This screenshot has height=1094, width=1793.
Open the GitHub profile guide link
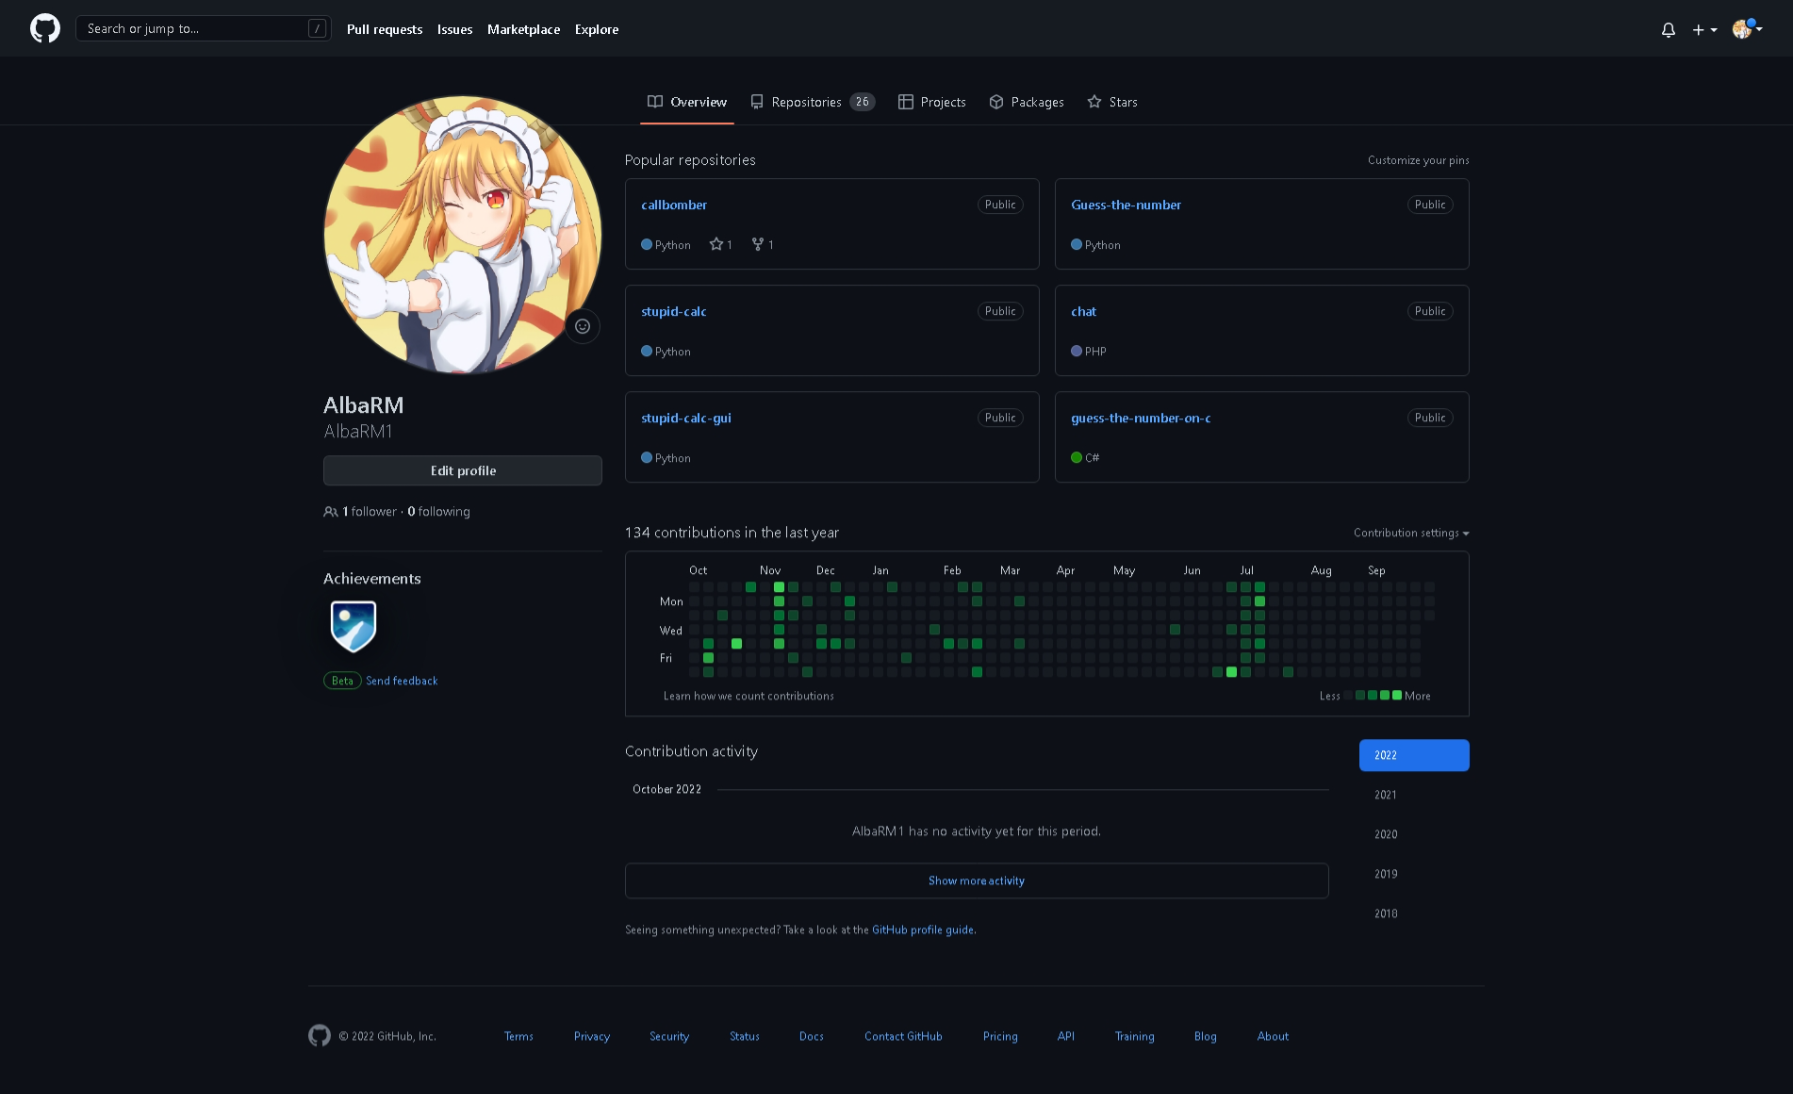pos(923,930)
